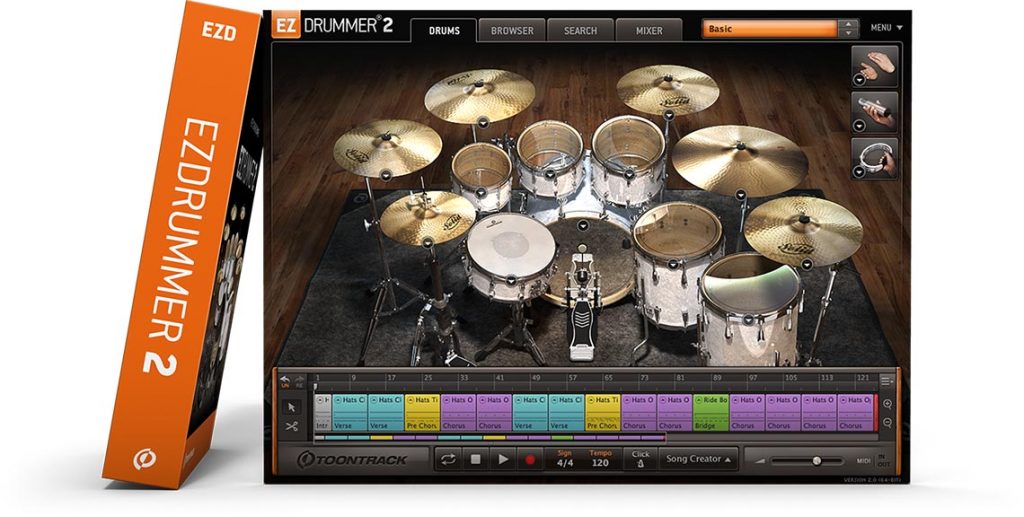Expand the Song Creator panel
This screenshot has width=1024, height=517.
698,459
